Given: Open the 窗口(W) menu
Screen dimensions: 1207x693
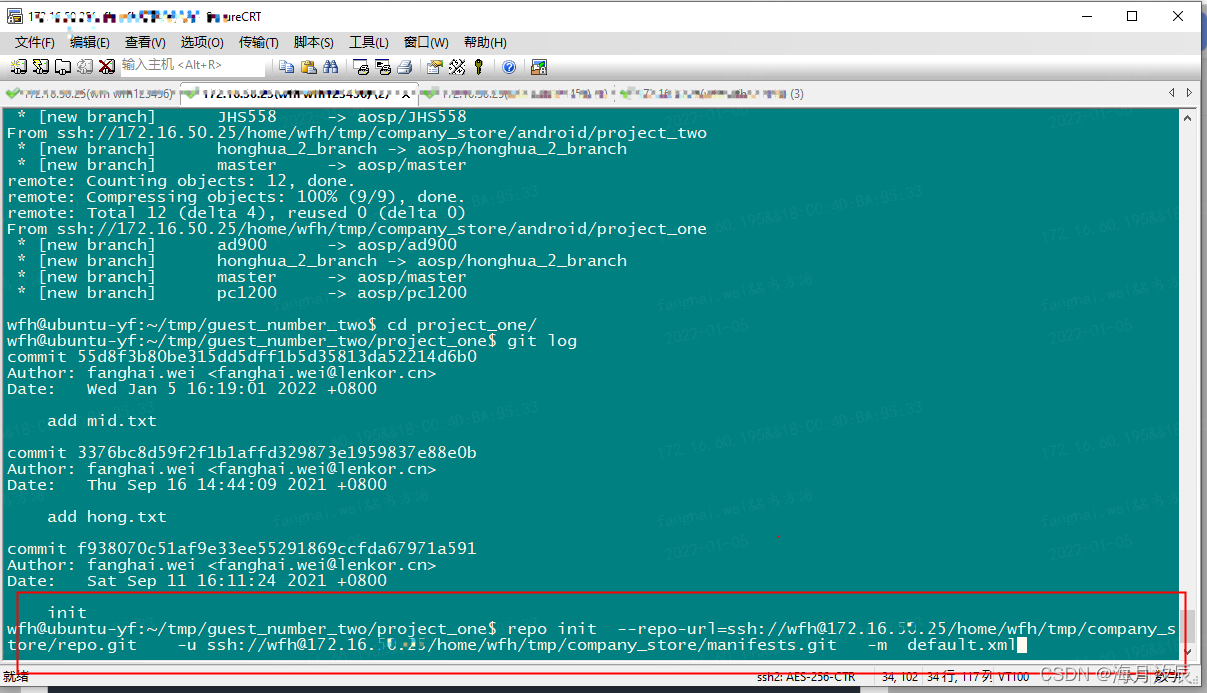Looking at the screenshot, I should point(426,42).
